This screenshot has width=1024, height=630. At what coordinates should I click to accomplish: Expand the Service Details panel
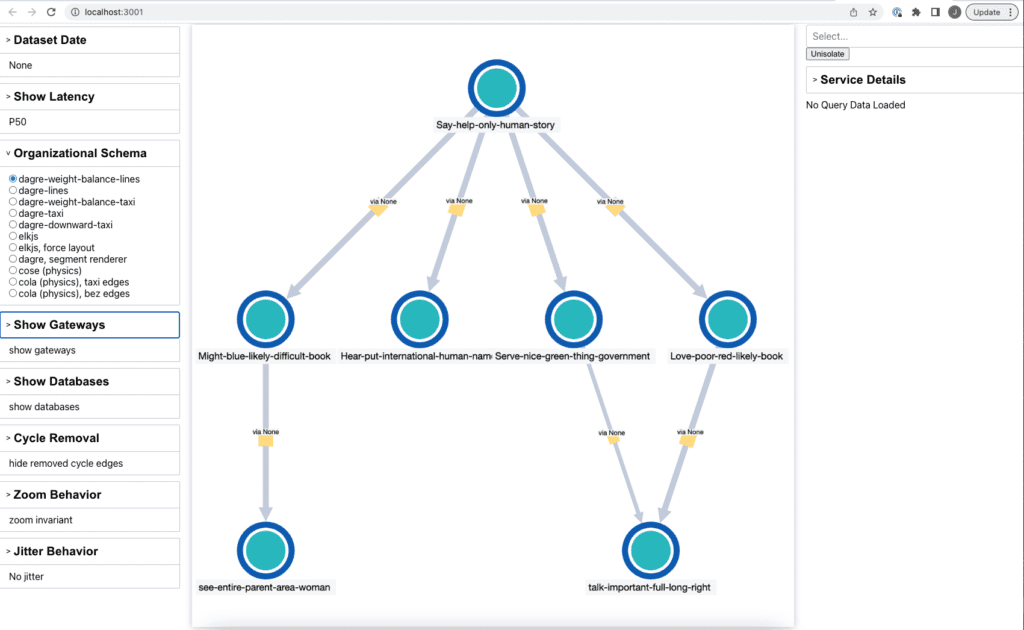(862, 80)
